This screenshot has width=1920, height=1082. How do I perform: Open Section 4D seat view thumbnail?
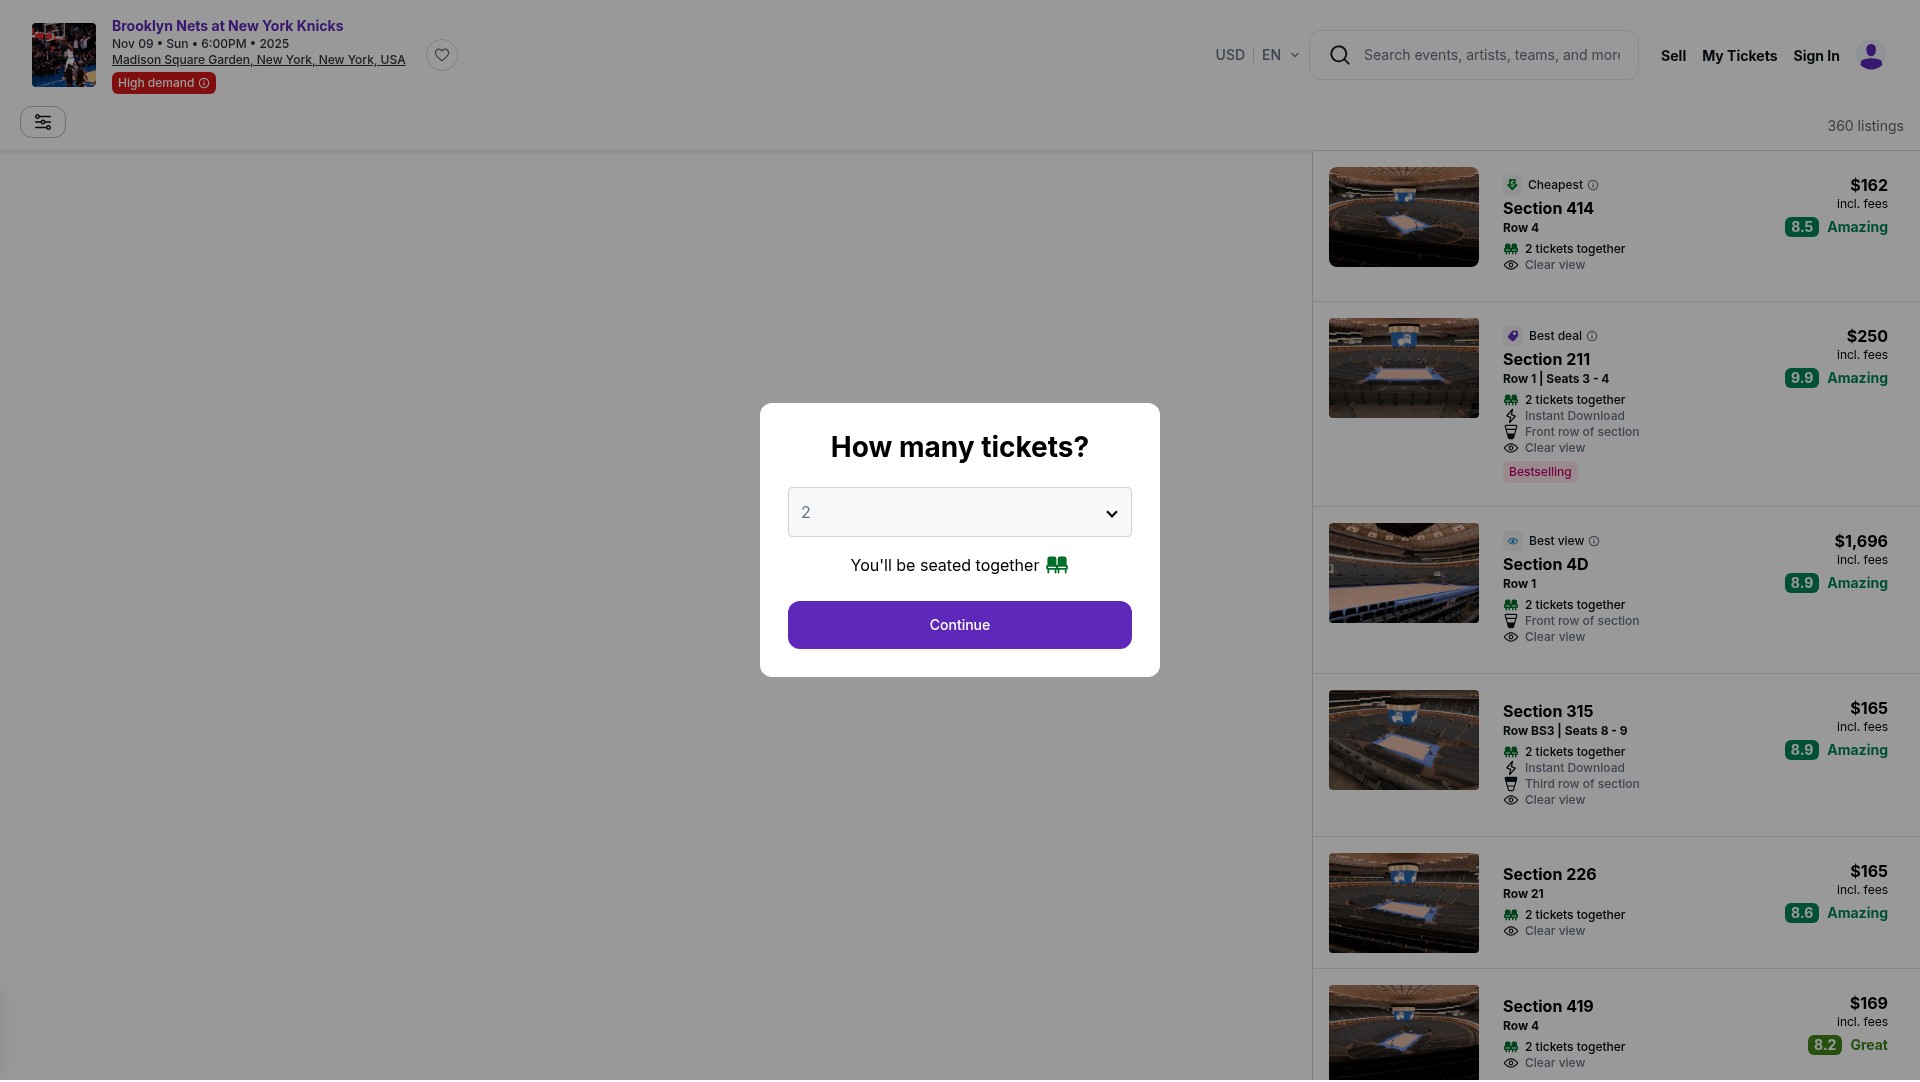coord(1403,573)
